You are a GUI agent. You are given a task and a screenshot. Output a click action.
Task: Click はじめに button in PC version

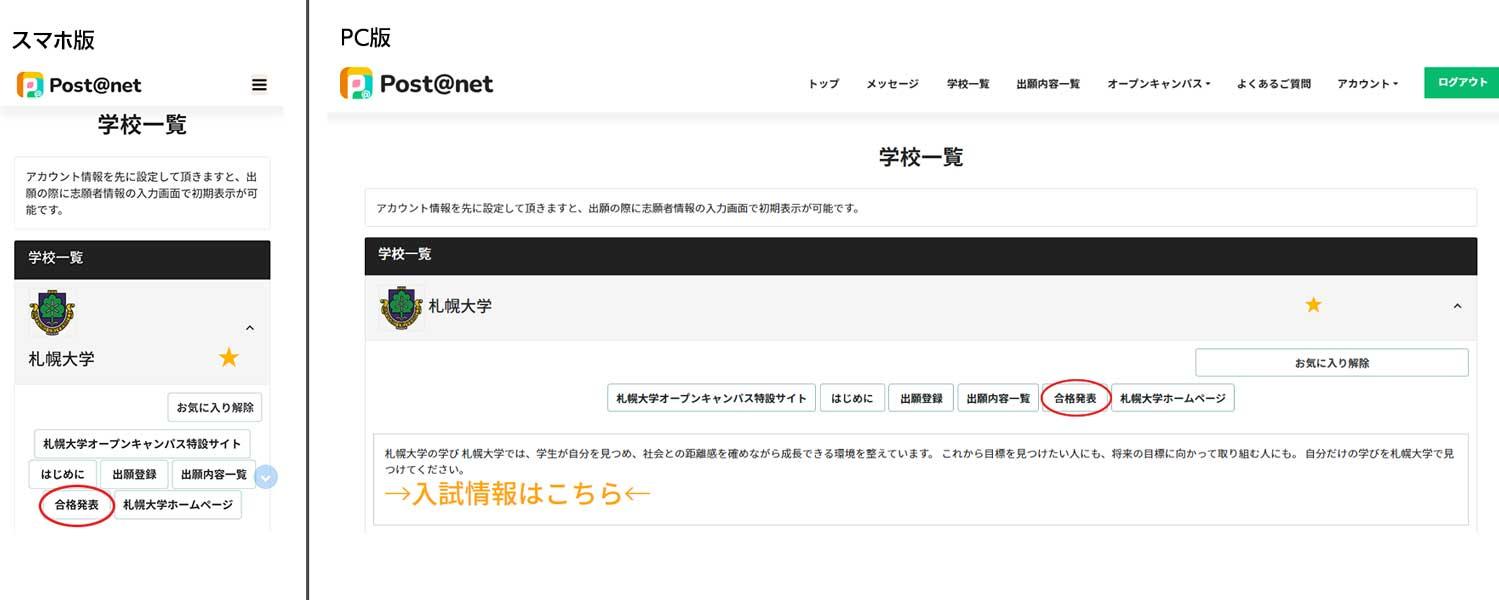click(852, 398)
